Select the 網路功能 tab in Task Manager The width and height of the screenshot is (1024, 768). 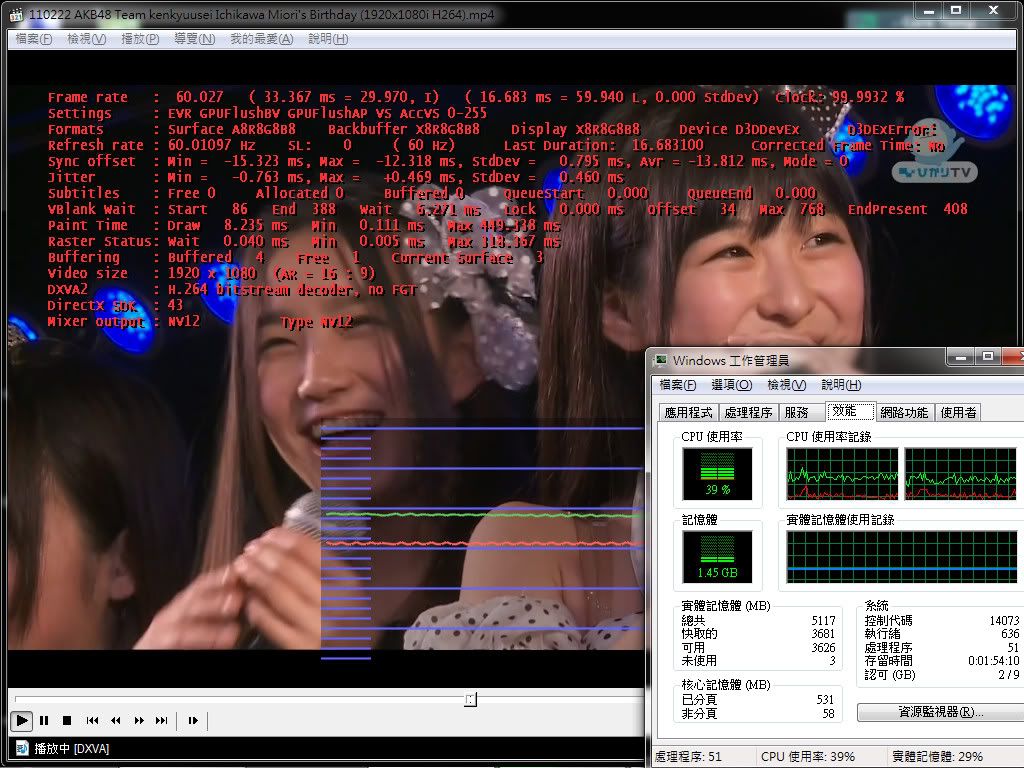click(x=903, y=412)
